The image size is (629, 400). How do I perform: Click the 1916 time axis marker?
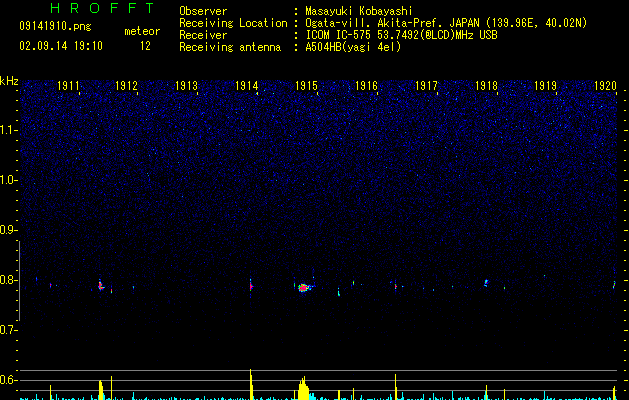[x=366, y=86]
